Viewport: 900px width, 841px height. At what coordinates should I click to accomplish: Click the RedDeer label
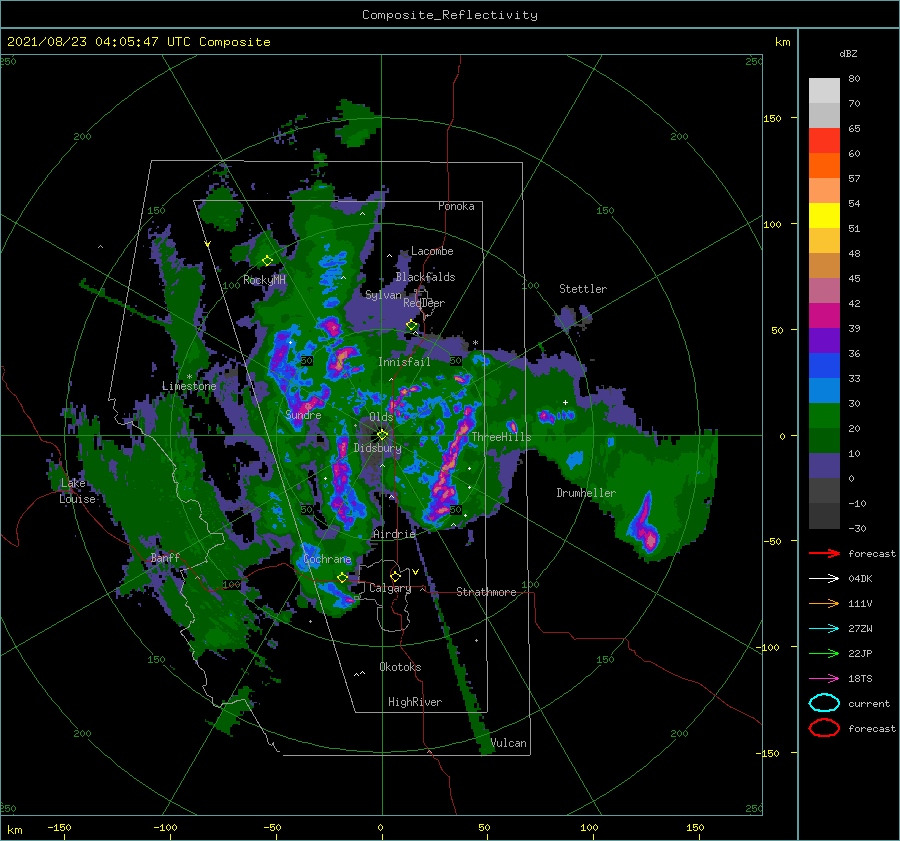click(x=424, y=303)
